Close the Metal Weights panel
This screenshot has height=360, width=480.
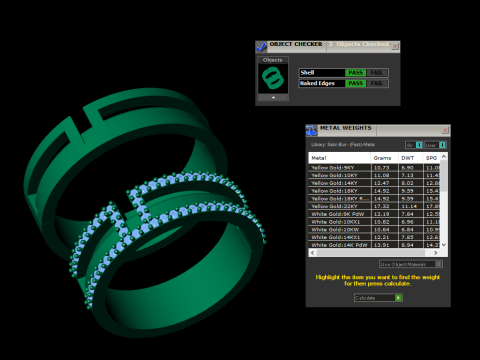pos(445,130)
